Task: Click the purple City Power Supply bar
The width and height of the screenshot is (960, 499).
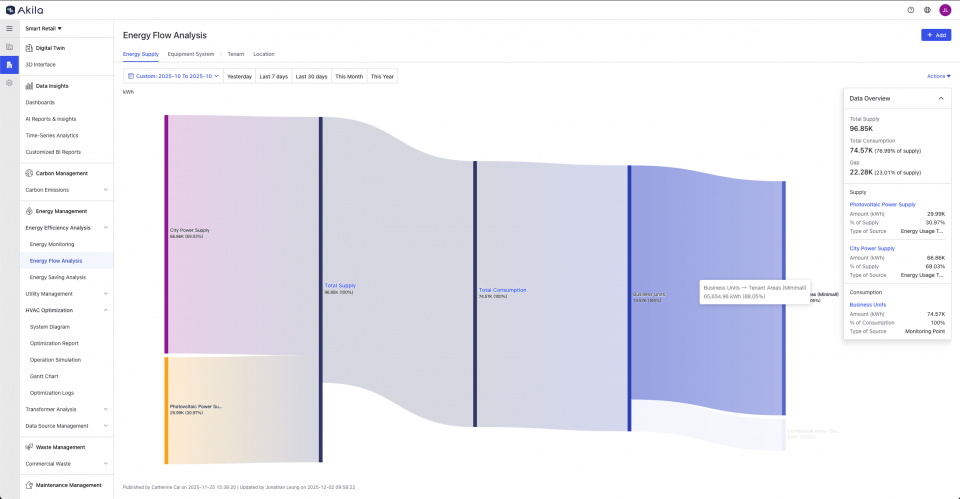Action: point(166,234)
